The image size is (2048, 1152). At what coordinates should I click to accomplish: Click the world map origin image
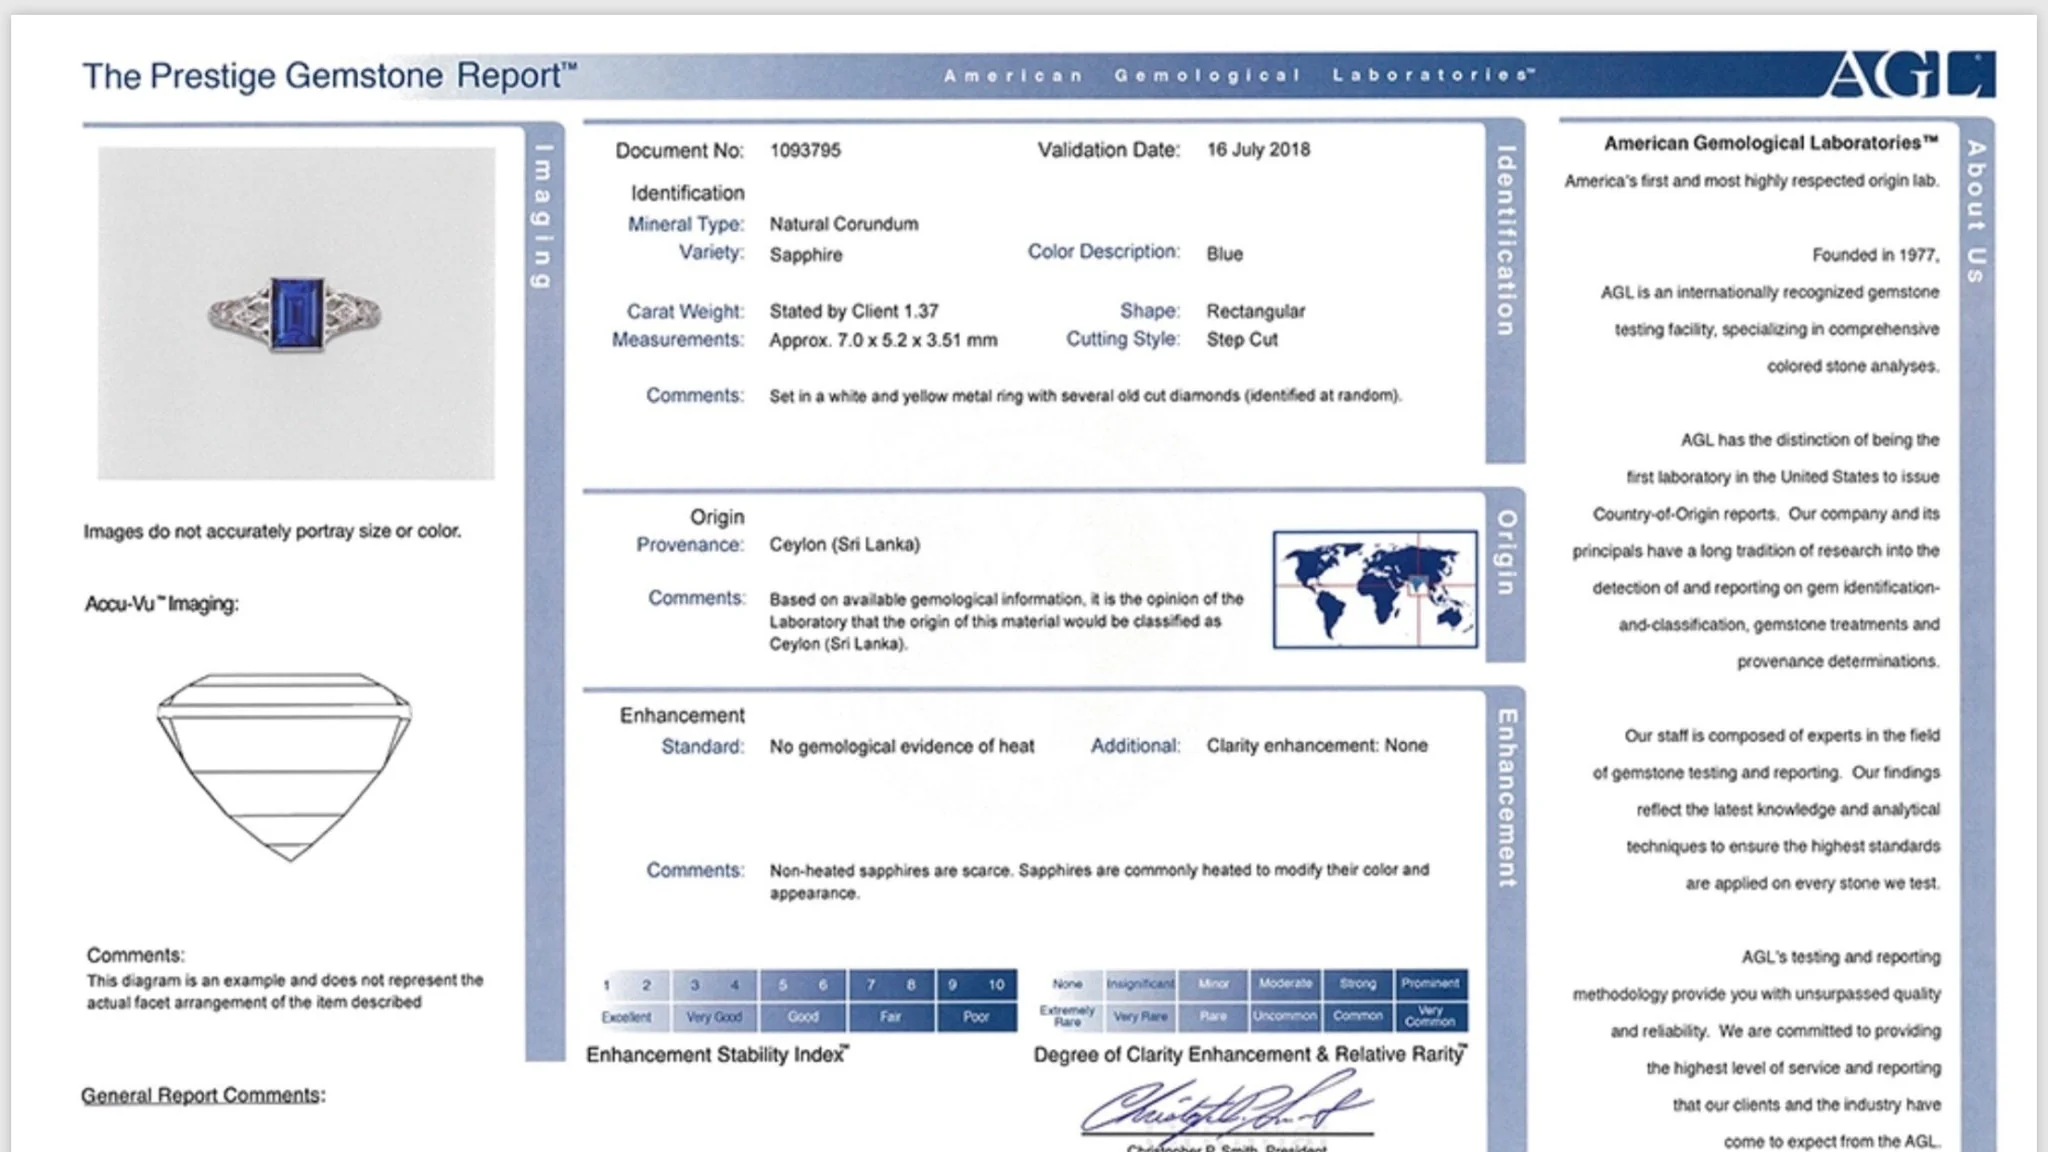click(x=1375, y=589)
